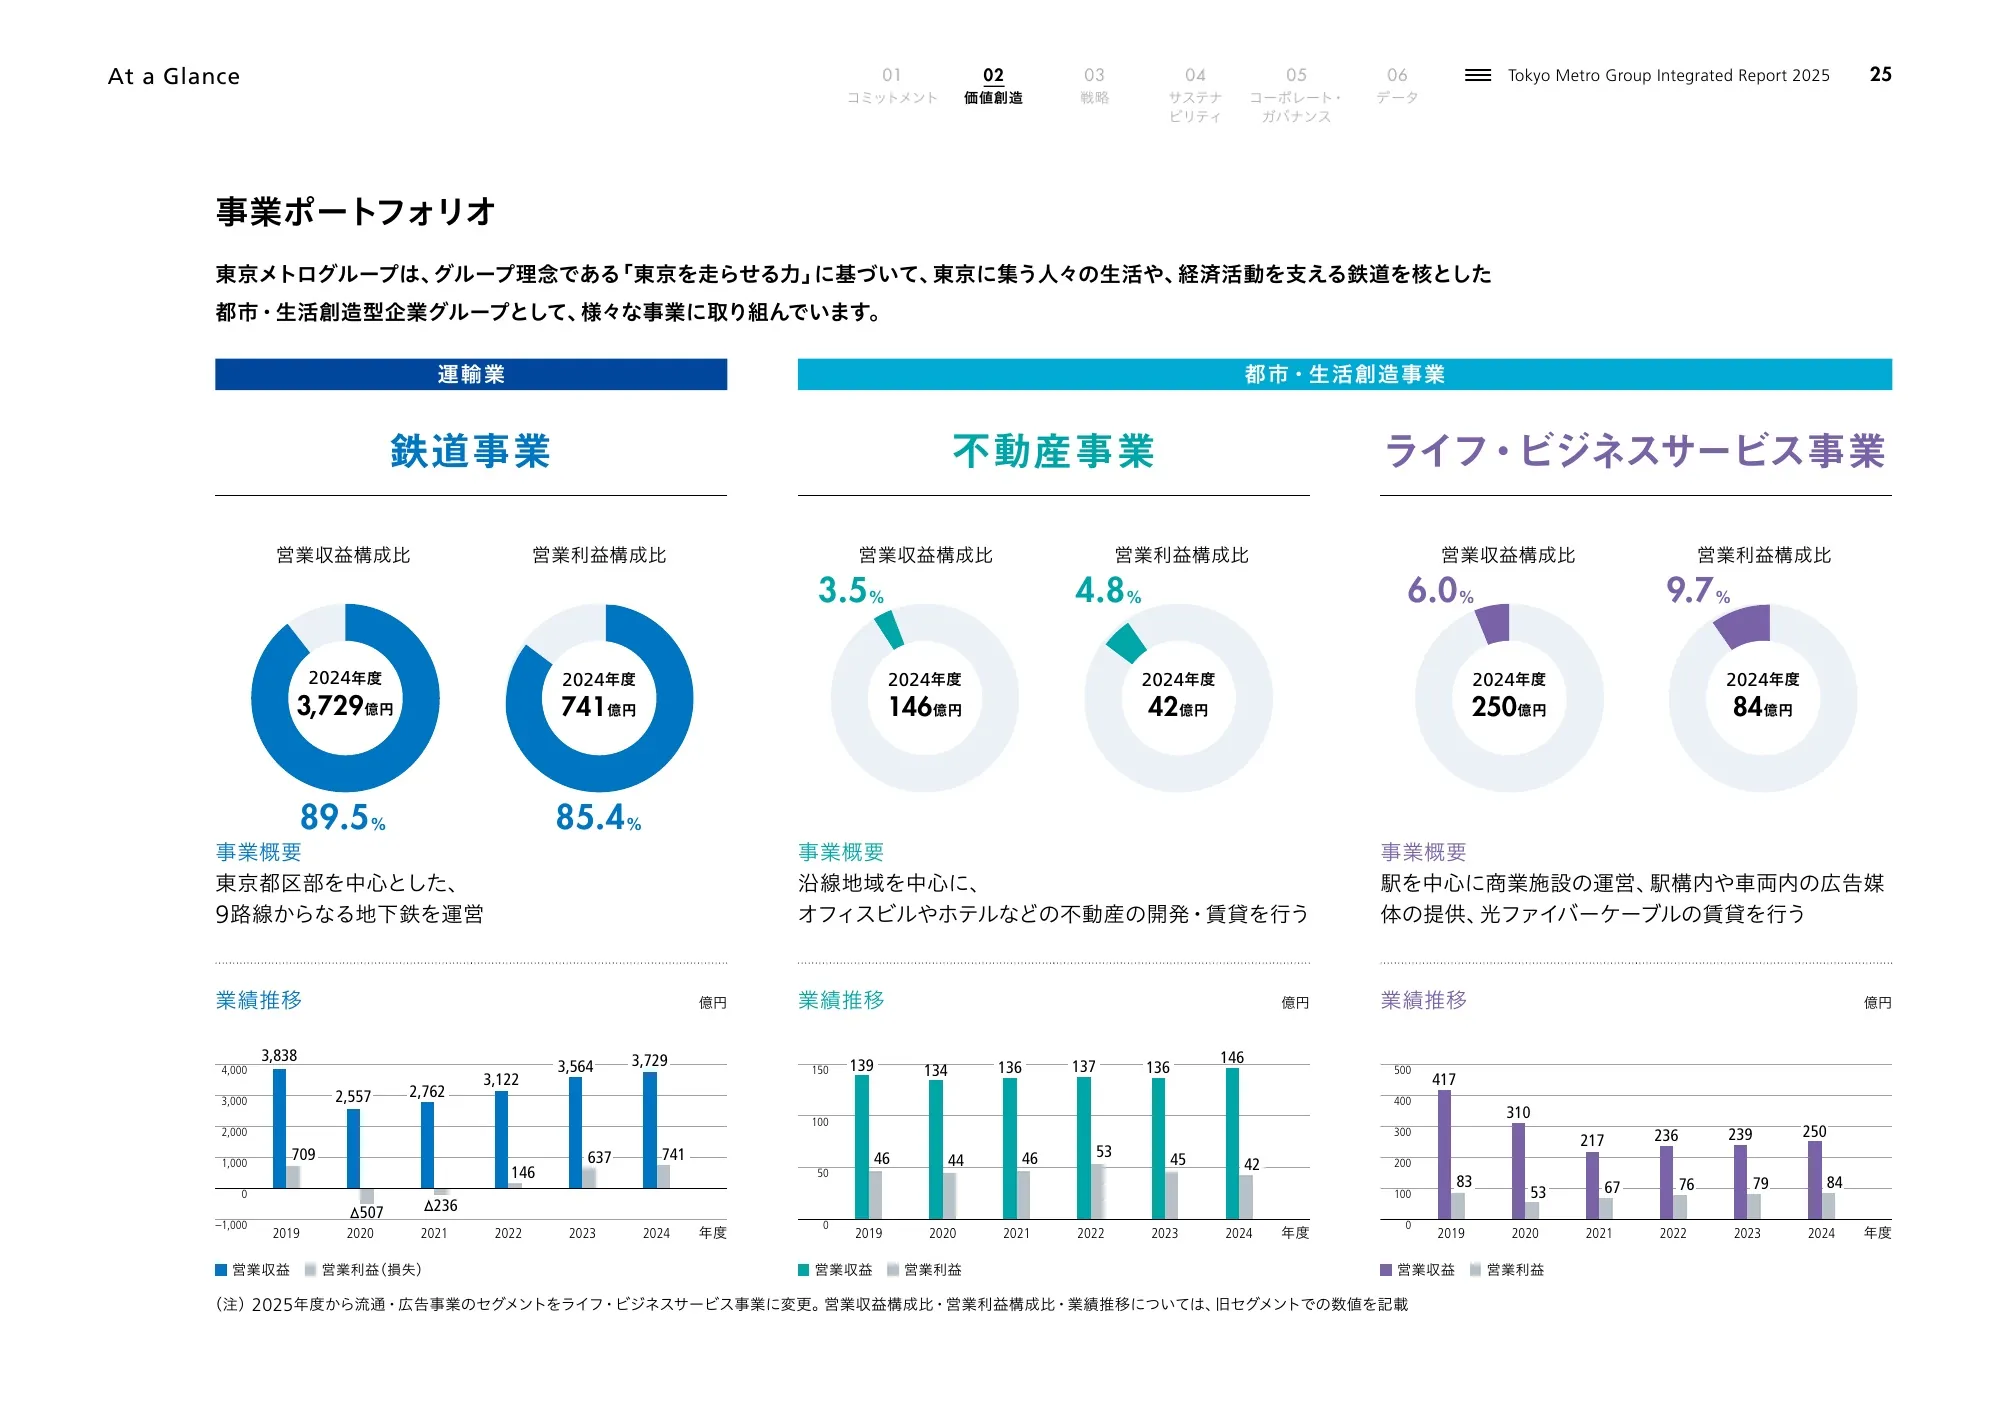Click the Tokyo Metro Group Integrated Report 2025 title
Screen dimensions: 2000x1415
(1668, 75)
